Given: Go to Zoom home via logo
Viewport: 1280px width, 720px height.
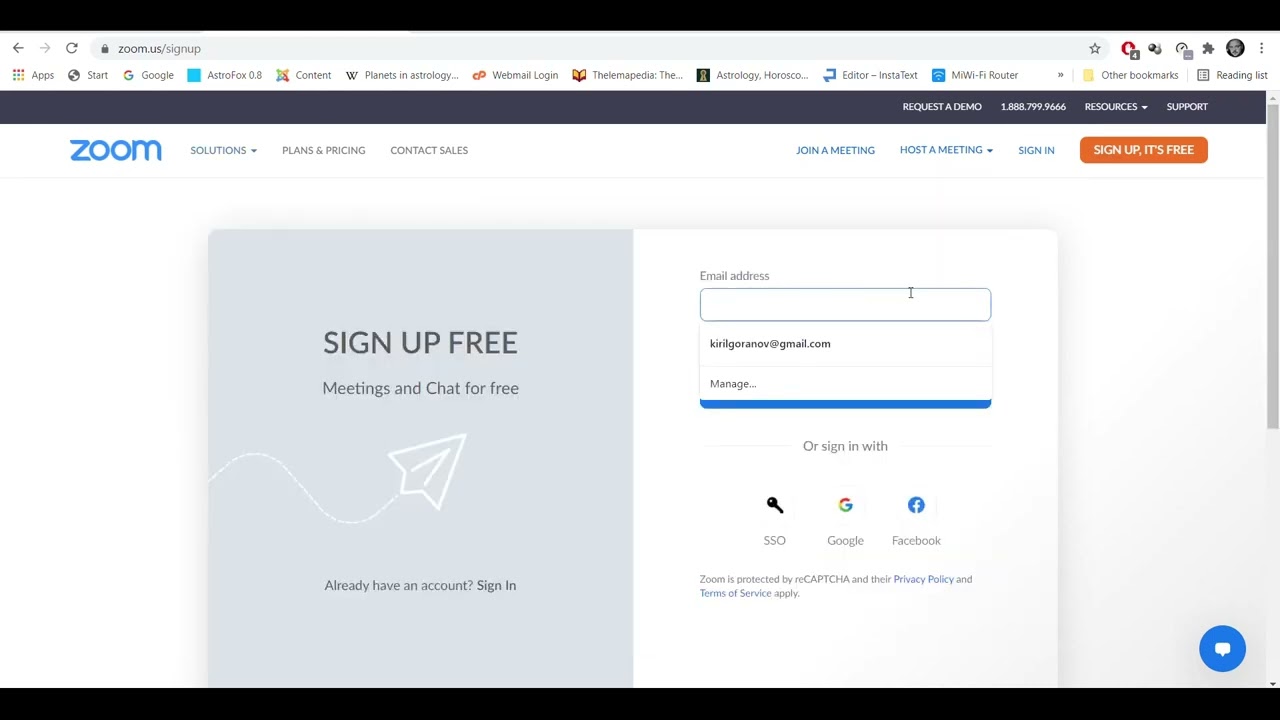Looking at the screenshot, I should pyautogui.click(x=116, y=150).
